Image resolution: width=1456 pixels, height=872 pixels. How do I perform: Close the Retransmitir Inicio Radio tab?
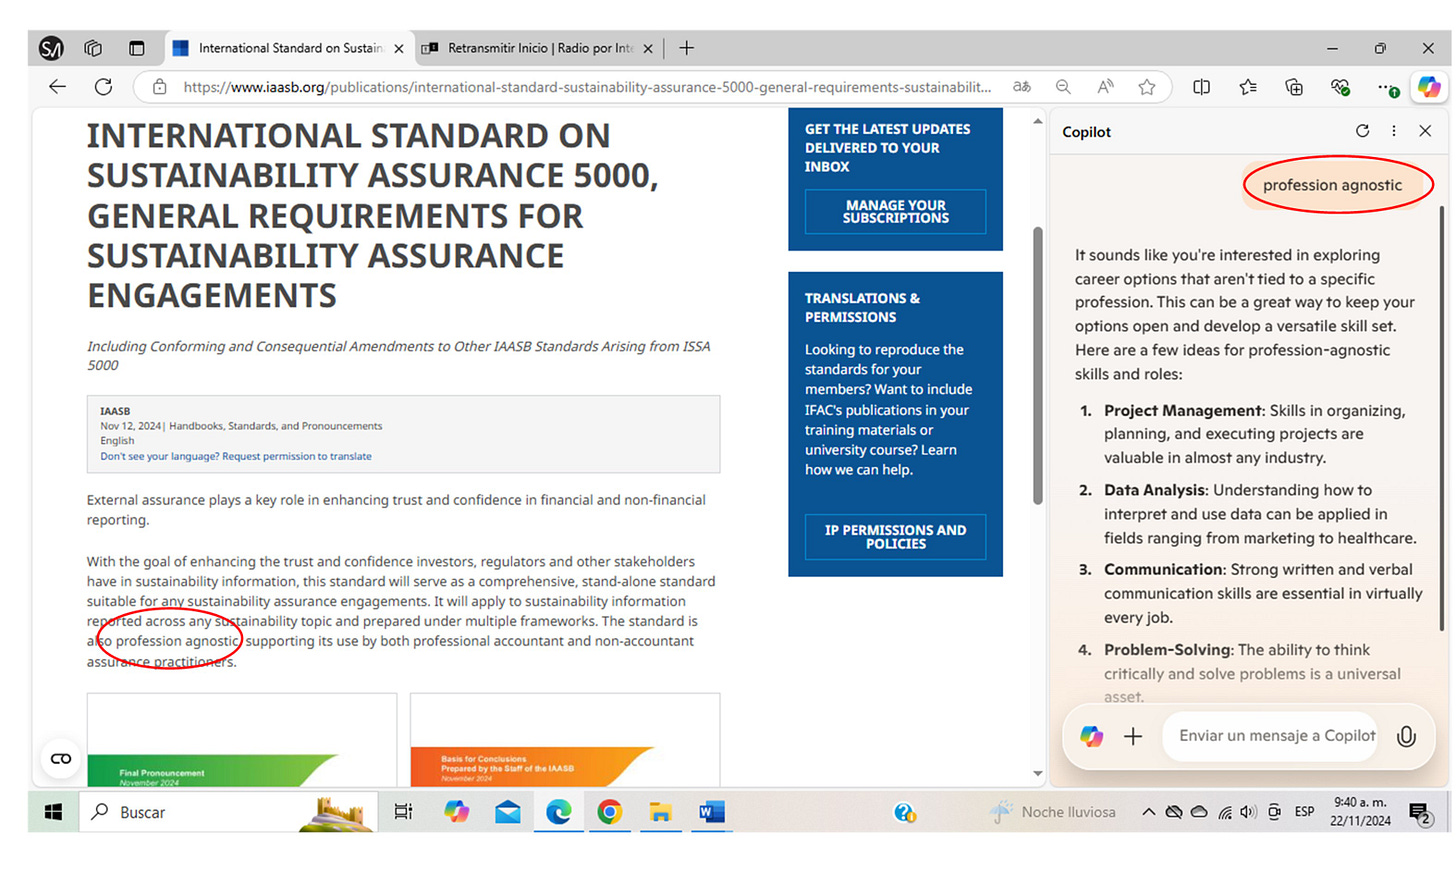[648, 48]
